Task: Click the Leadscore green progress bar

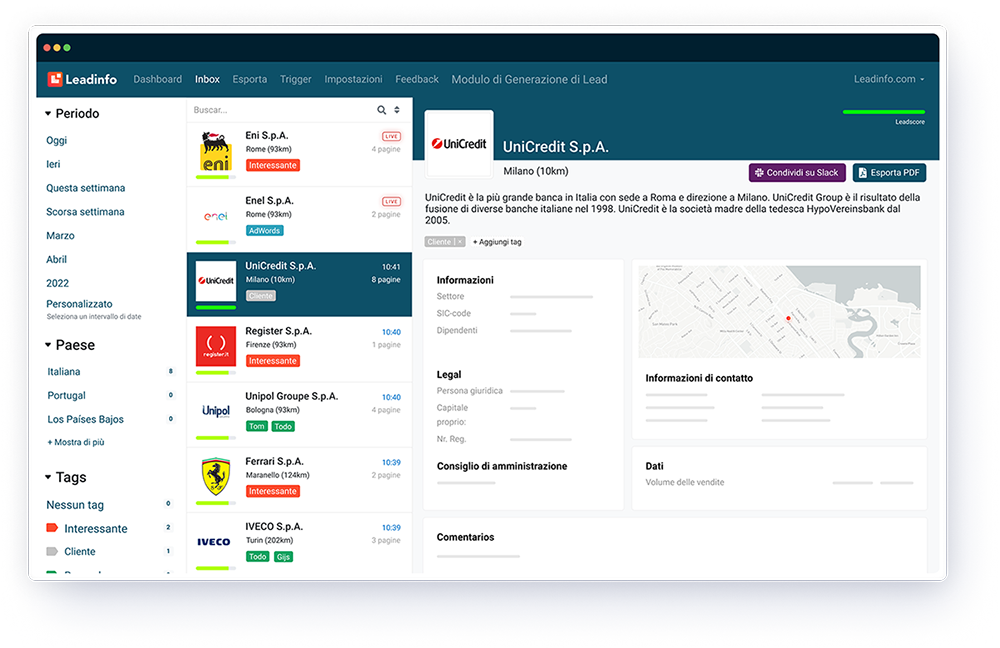Action: pos(884,112)
